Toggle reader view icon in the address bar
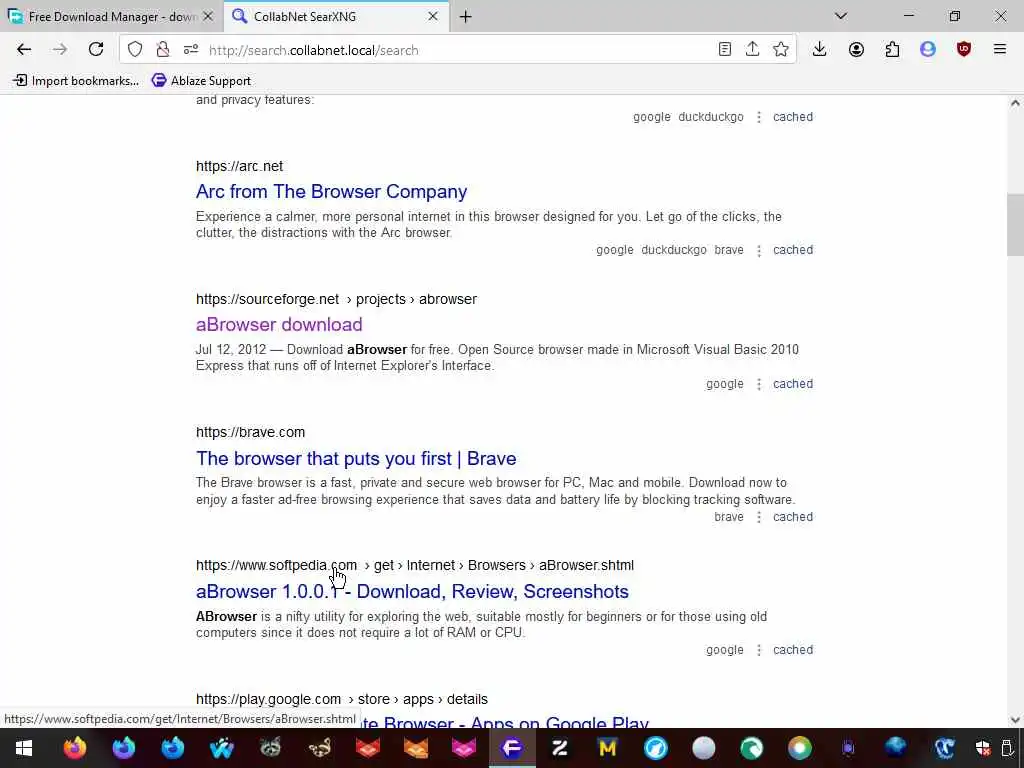 [x=724, y=50]
